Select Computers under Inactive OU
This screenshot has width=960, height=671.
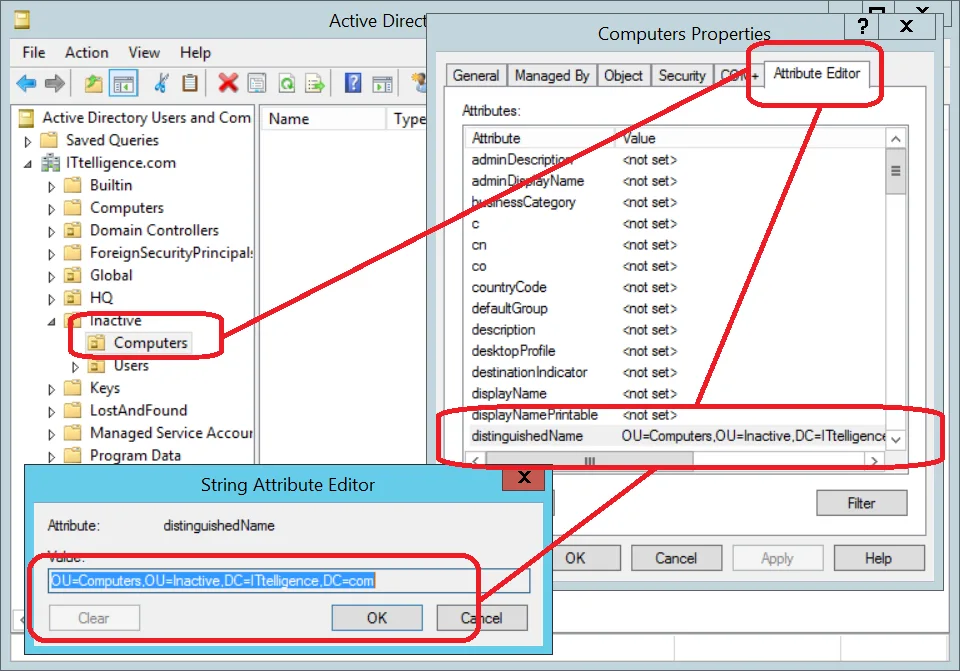[x=150, y=343]
